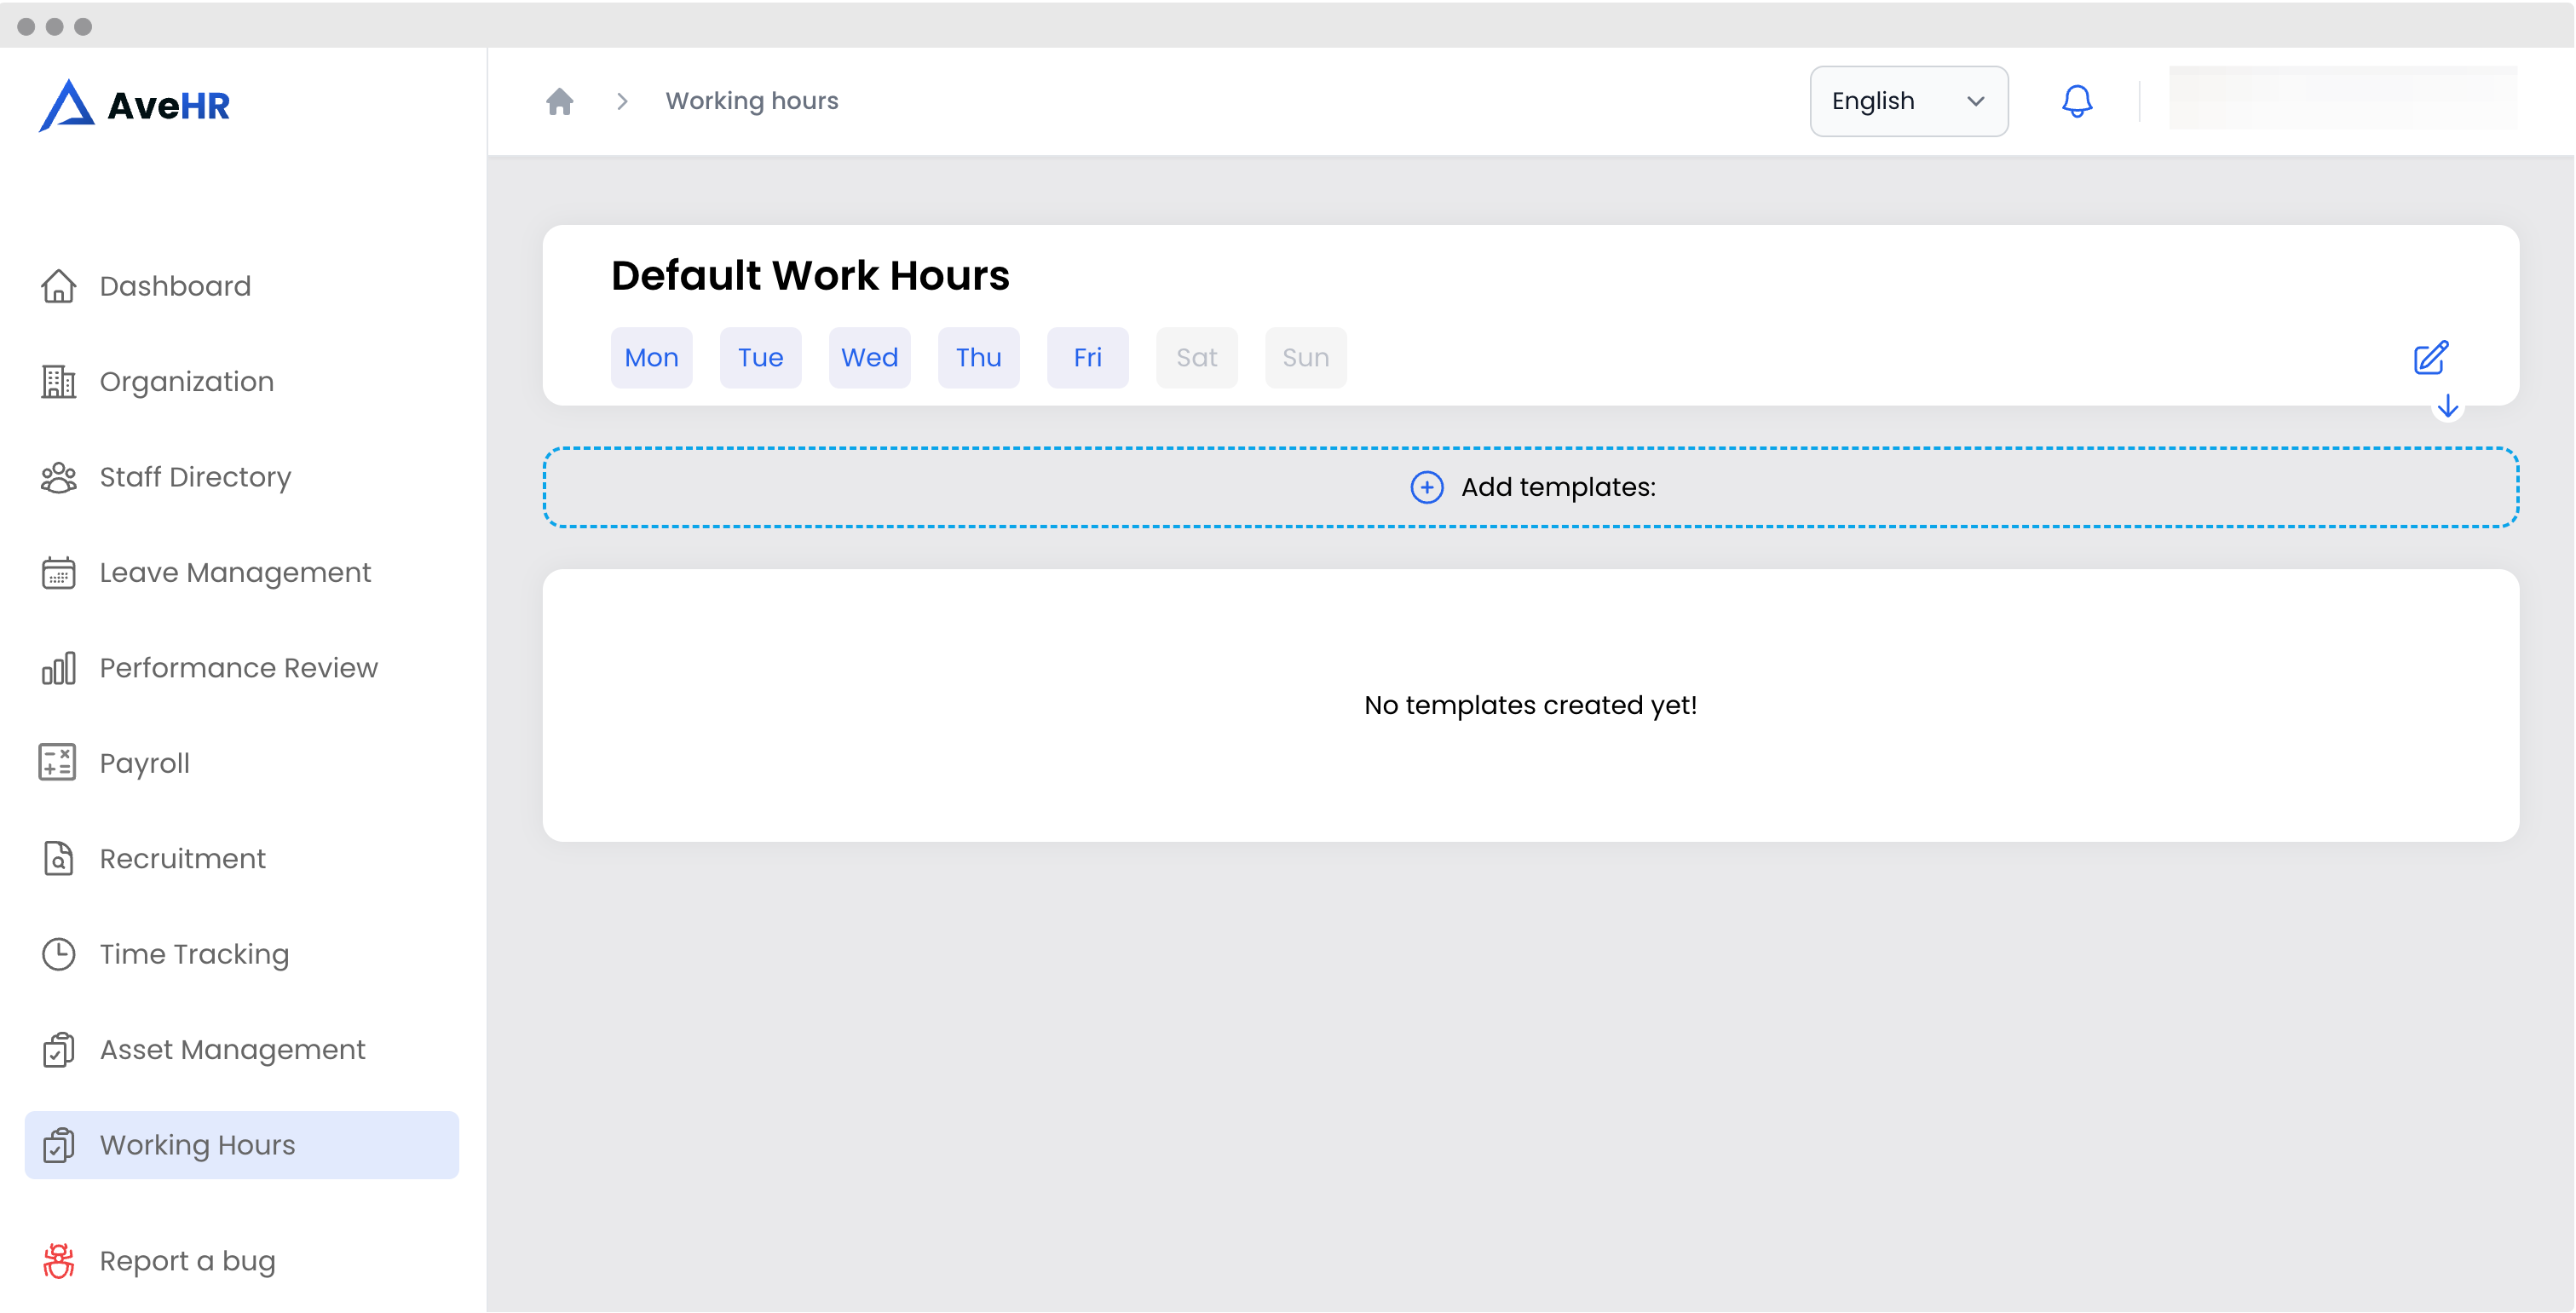The height and width of the screenshot is (1313, 2576).
Task: Click the Time Tracking clock icon
Action: (x=58, y=954)
